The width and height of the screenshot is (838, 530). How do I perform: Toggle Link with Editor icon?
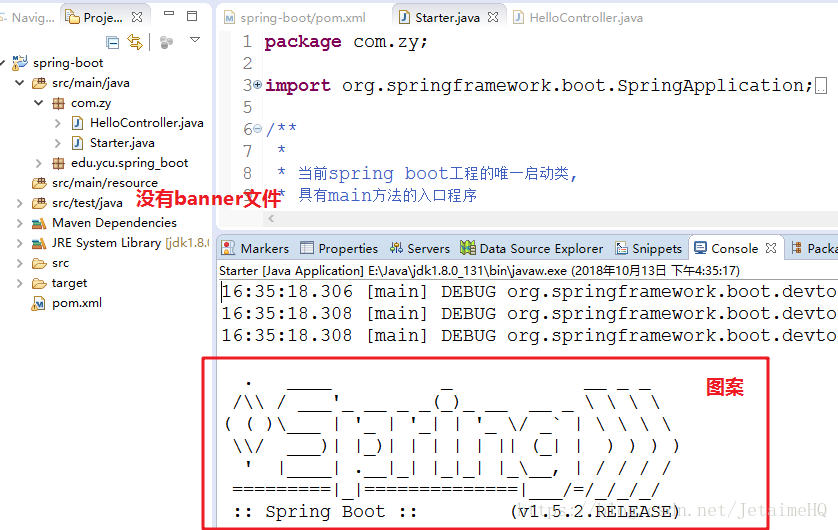point(135,42)
